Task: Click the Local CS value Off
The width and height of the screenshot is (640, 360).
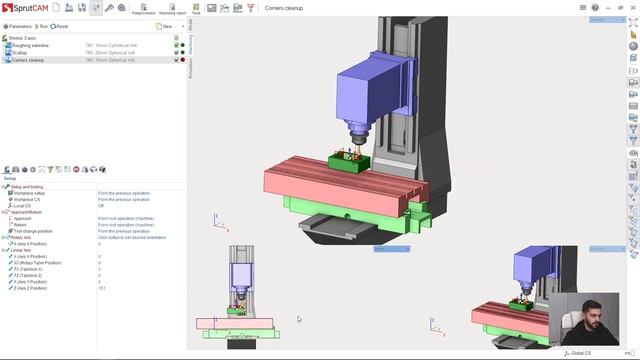Action: (x=101, y=206)
